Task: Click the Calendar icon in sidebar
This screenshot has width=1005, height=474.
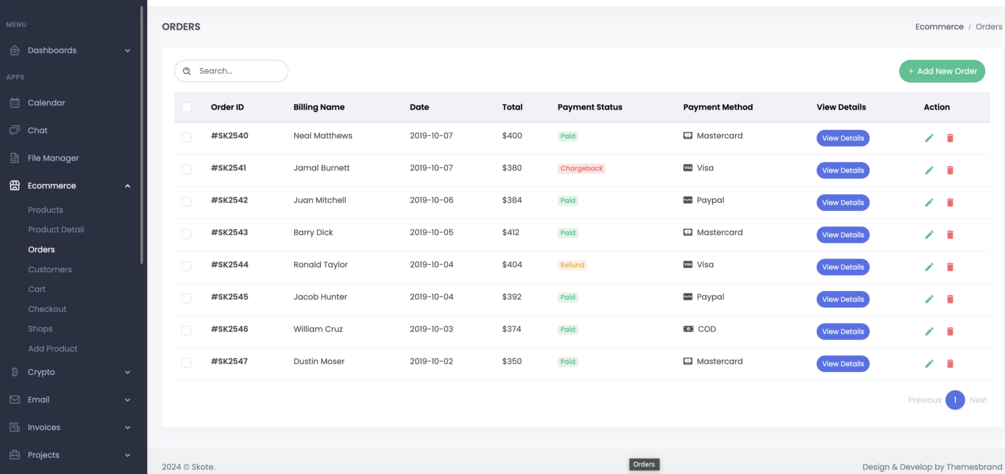Action: (x=15, y=102)
